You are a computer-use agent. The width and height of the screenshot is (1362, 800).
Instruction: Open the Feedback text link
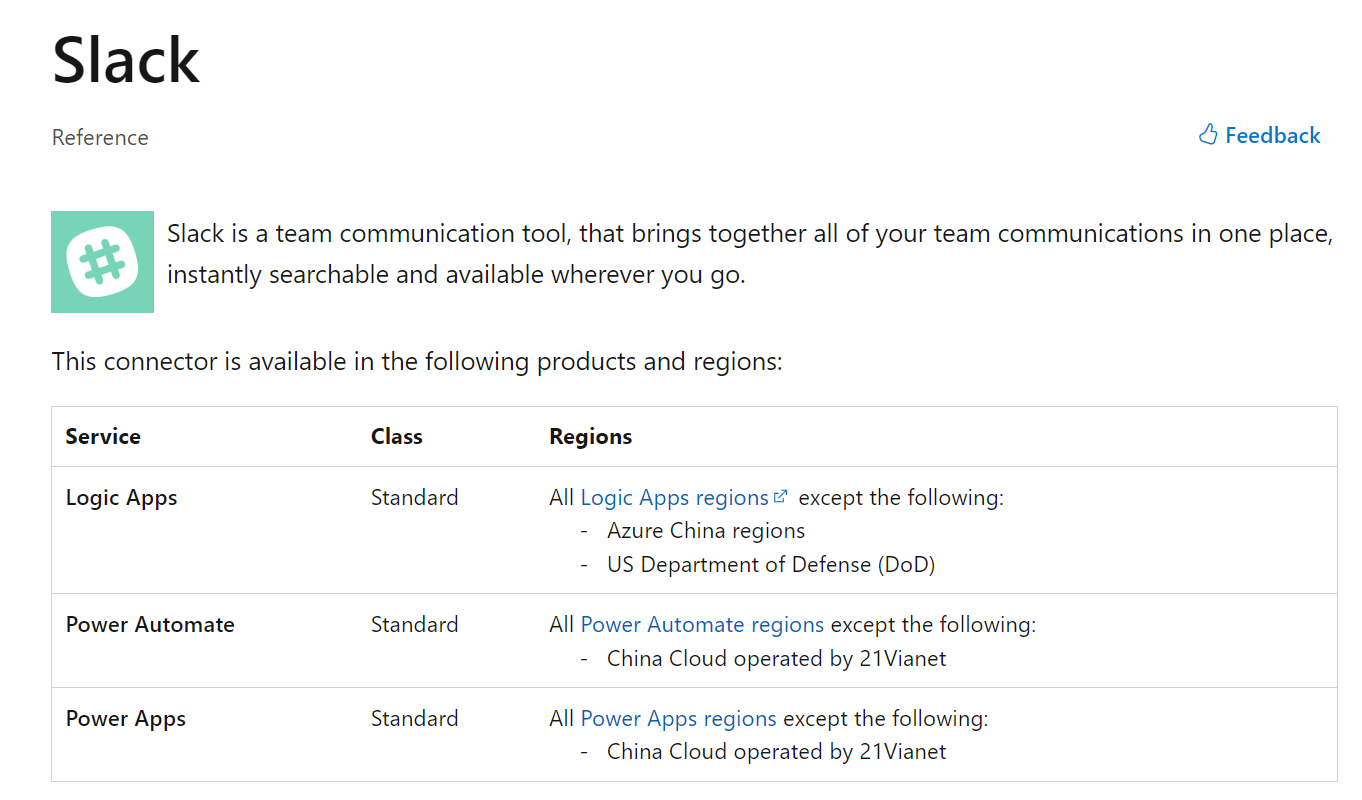point(1272,135)
